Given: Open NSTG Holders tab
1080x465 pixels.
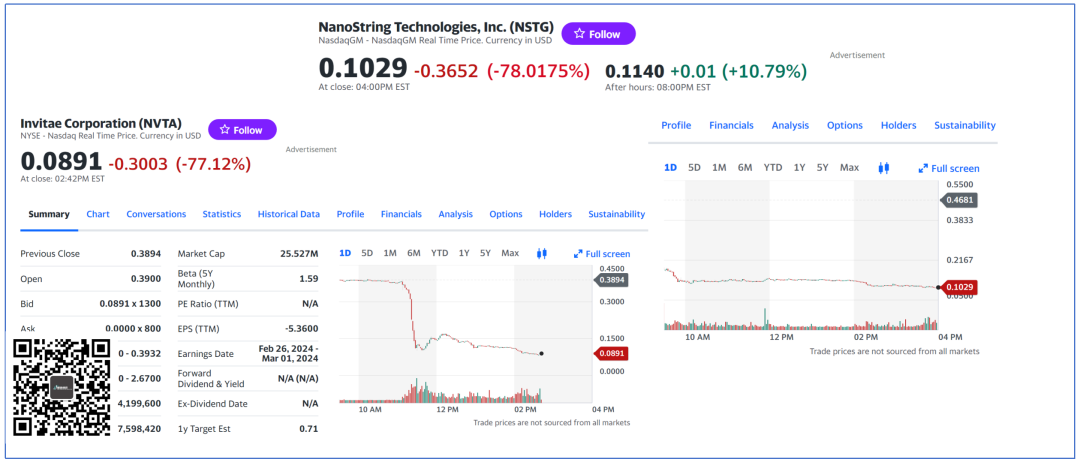Looking at the screenshot, I should coord(898,125).
